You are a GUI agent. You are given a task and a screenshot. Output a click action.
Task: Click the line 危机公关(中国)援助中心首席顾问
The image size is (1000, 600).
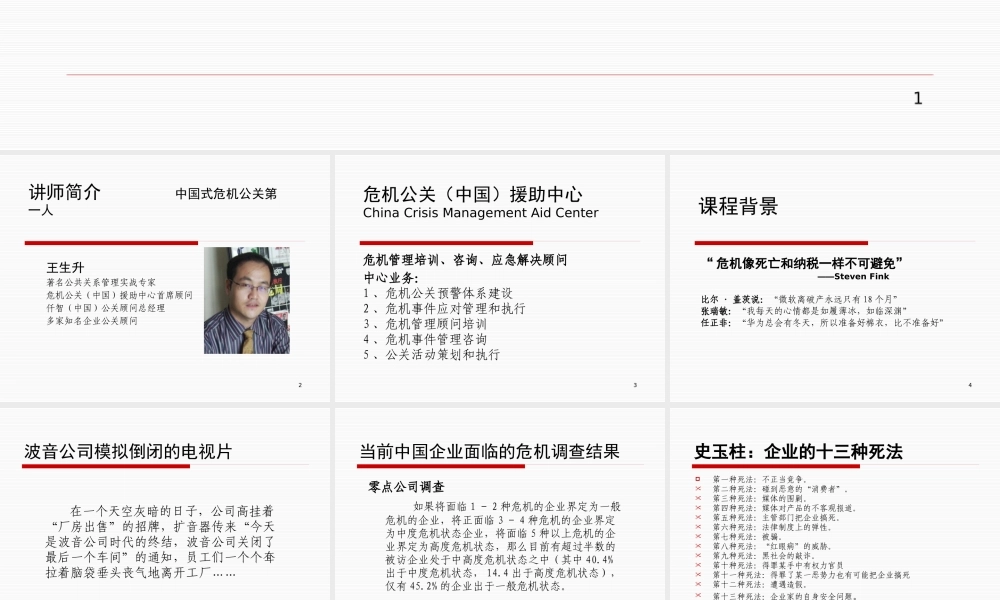(119, 295)
